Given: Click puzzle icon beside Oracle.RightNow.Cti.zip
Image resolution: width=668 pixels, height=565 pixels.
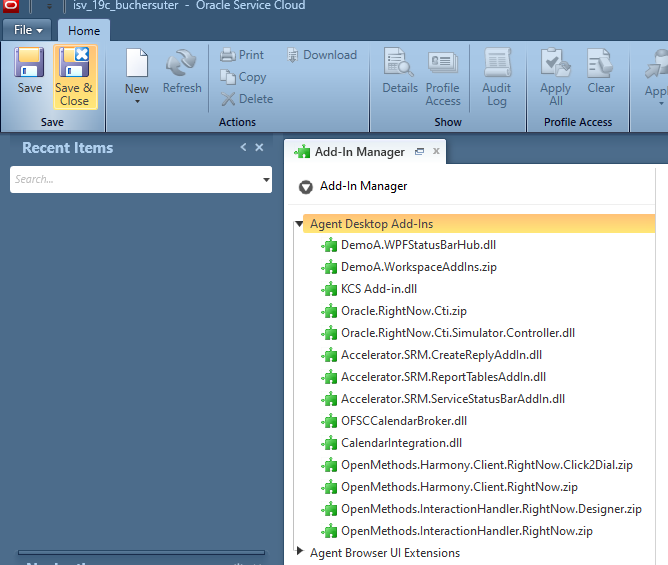Looking at the screenshot, I should click(x=329, y=311).
